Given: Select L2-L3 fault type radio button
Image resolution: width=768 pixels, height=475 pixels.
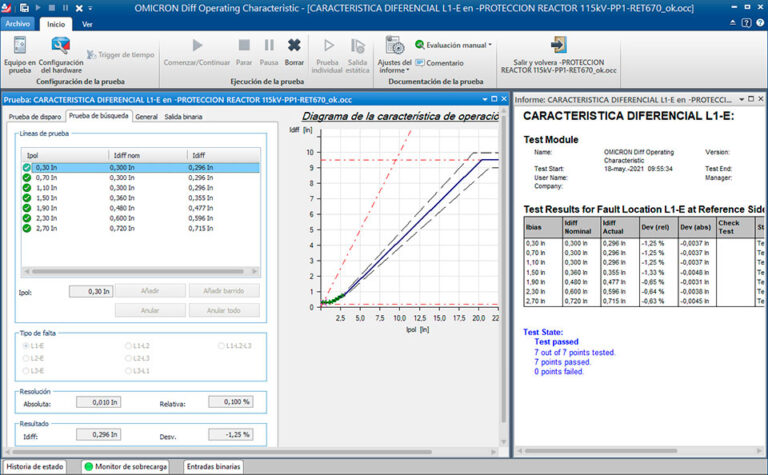Looking at the screenshot, I should pos(128,358).
